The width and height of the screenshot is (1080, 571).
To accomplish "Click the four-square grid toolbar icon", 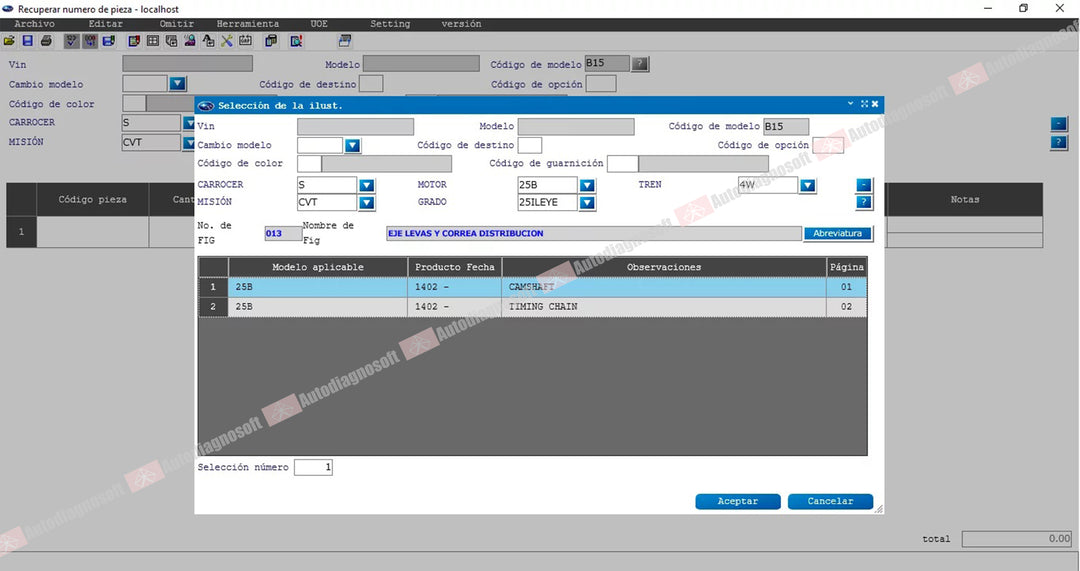I will tap(153, 41).
